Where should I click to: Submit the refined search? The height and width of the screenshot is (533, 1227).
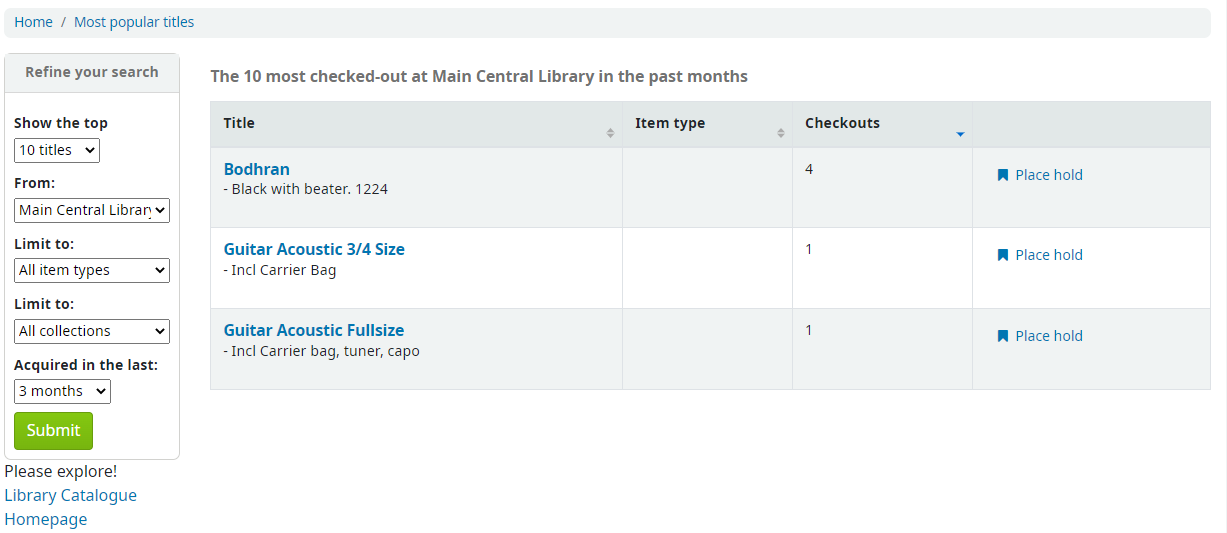pos(53,430)
